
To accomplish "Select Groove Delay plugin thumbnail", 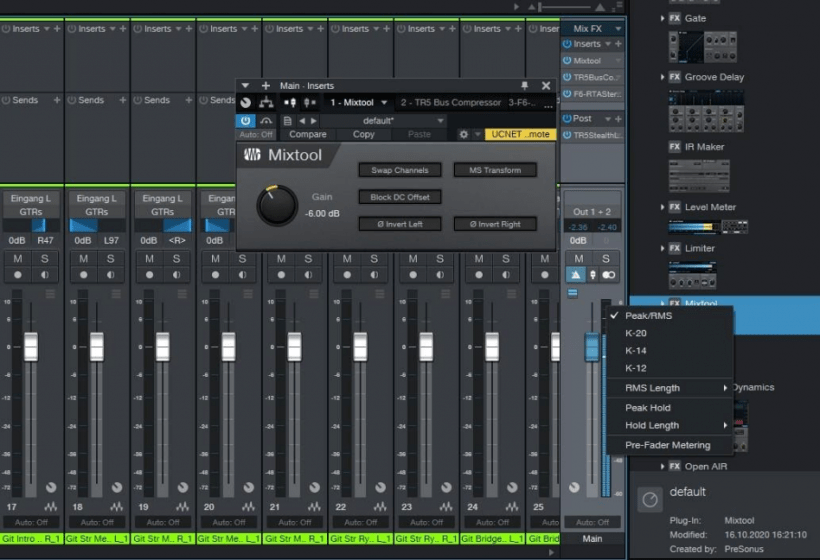I will pos(706,111).
